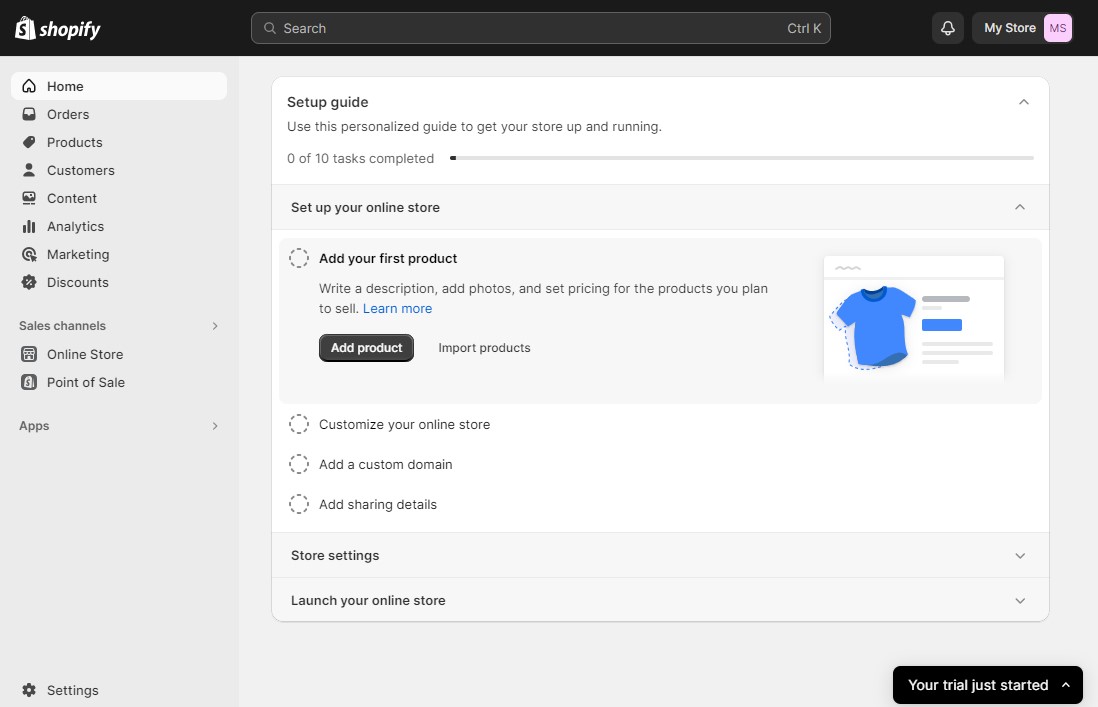Toggle the 'Customize your online store' task circle
The width and height of the screenshot is (1098, 707).
point(299,424)
